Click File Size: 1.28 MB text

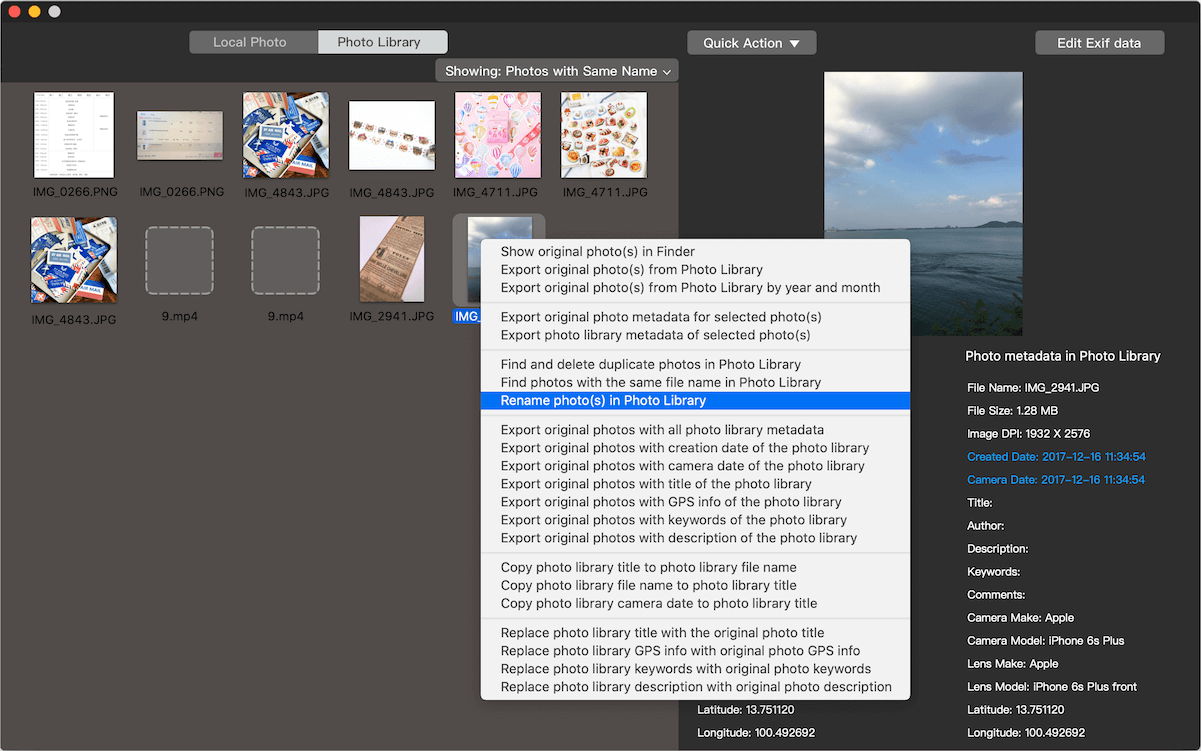point(1012,411)
